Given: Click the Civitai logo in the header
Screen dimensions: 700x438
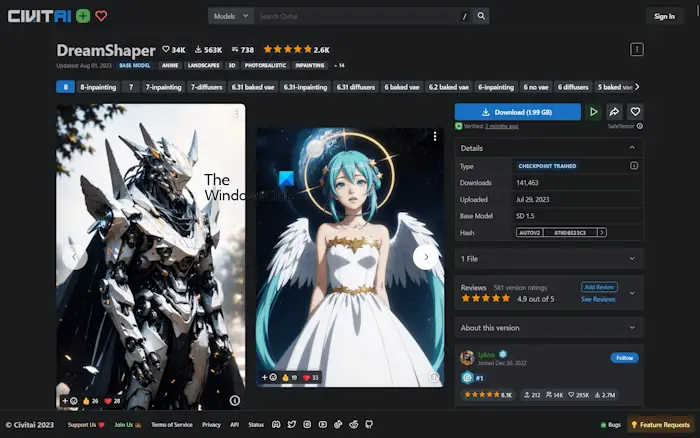Looking at the screenshot, I should 39,16.
